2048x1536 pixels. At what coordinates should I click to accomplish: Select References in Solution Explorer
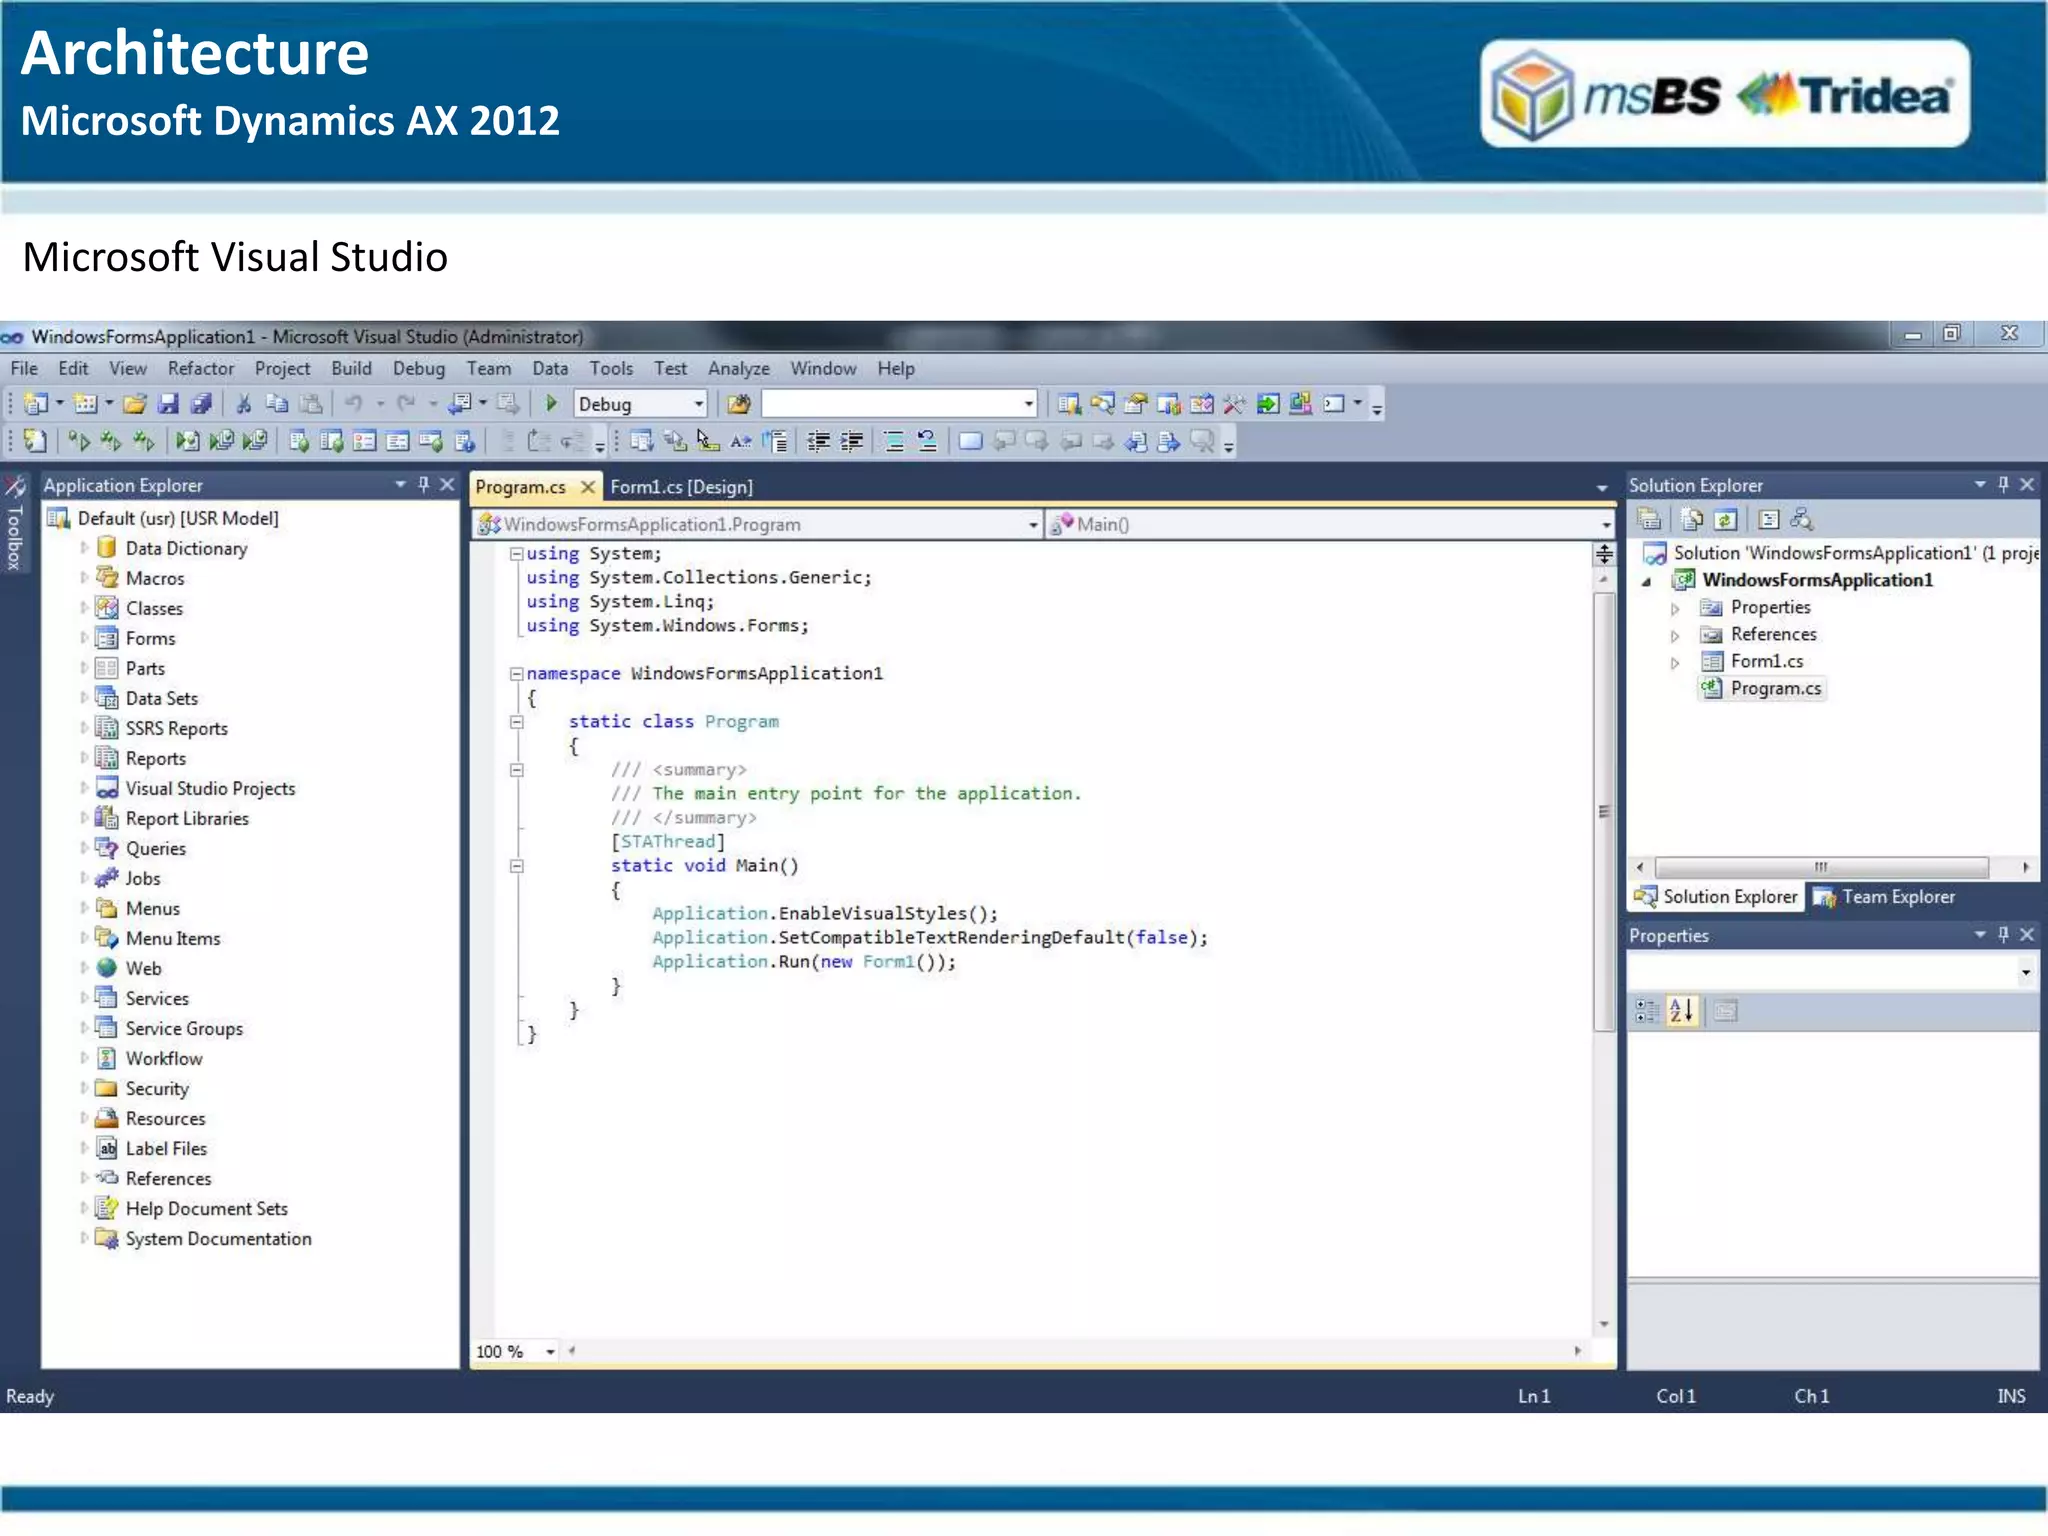[x=1773, y=634]
